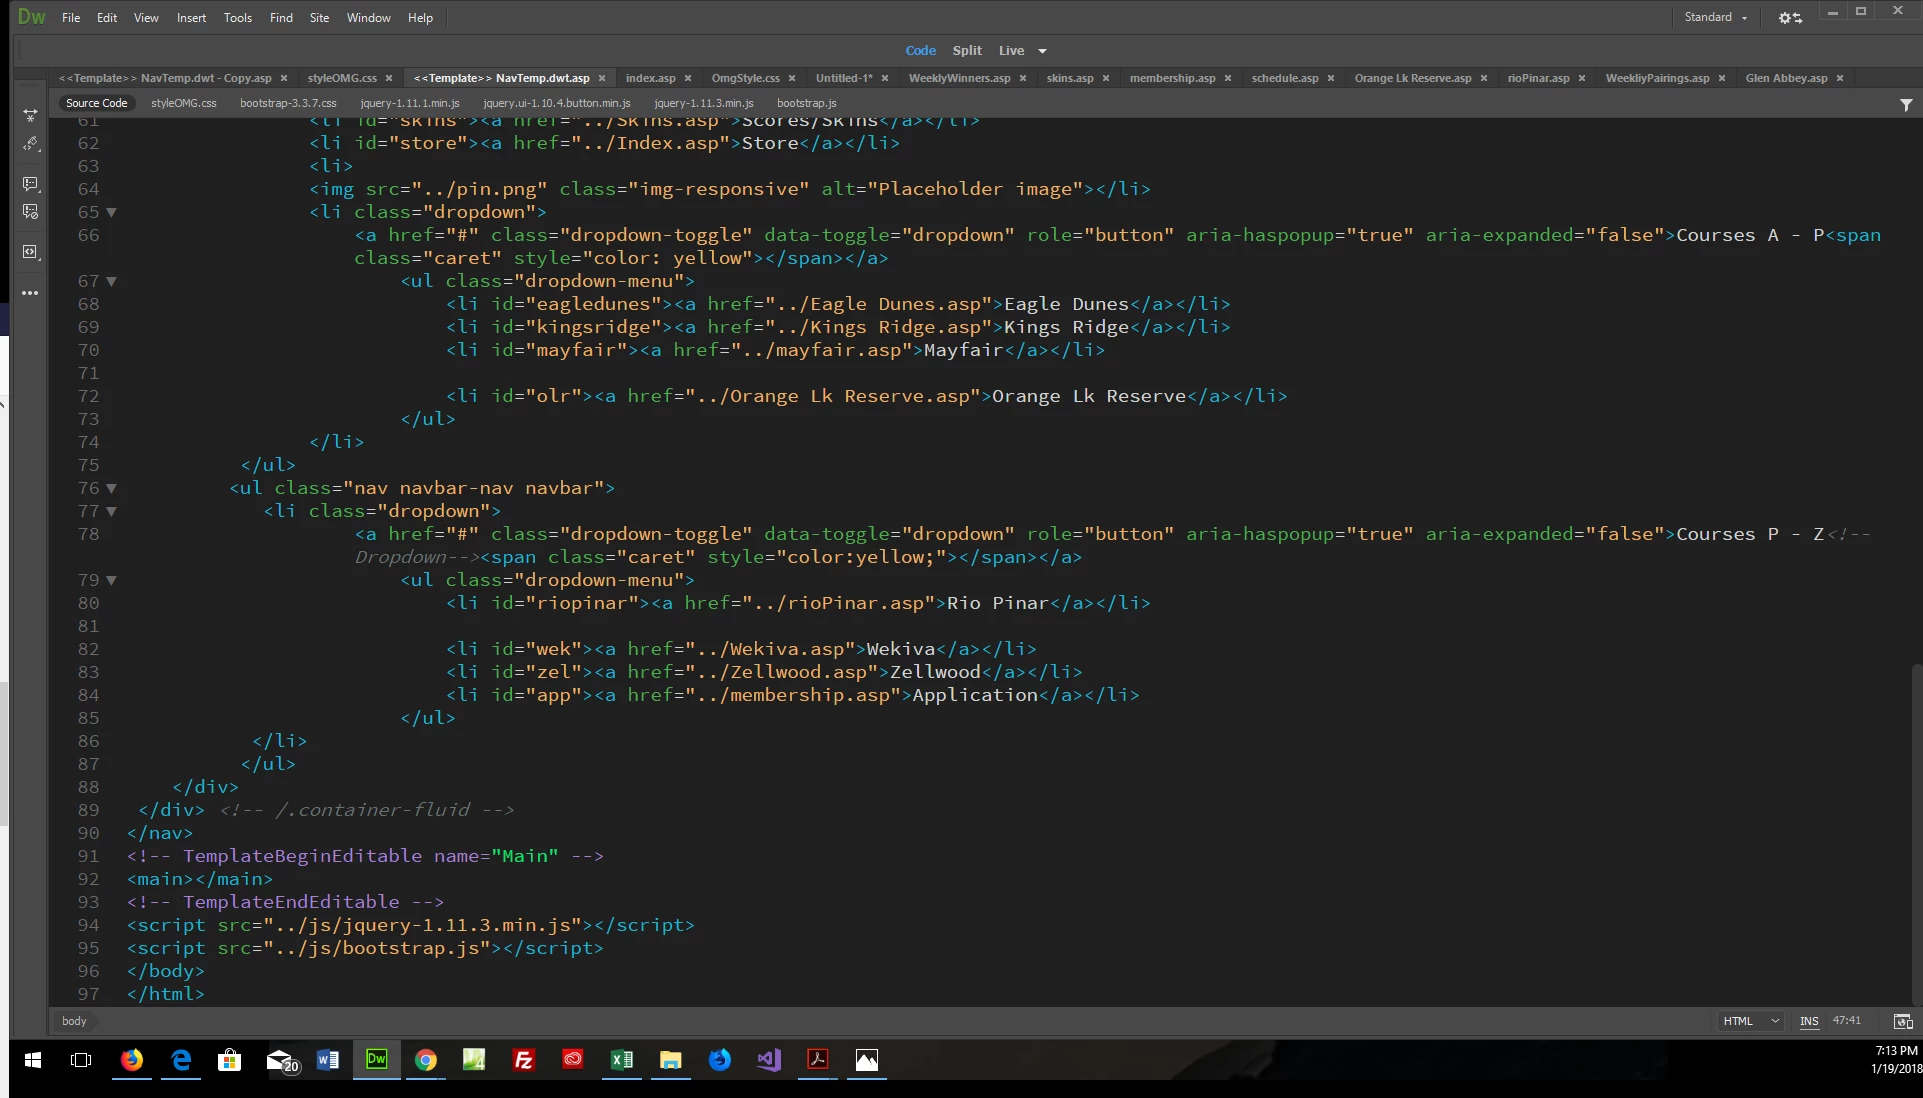Click the filter related files icon
The image size is (1923, 1098).
tap(1905, 104)
